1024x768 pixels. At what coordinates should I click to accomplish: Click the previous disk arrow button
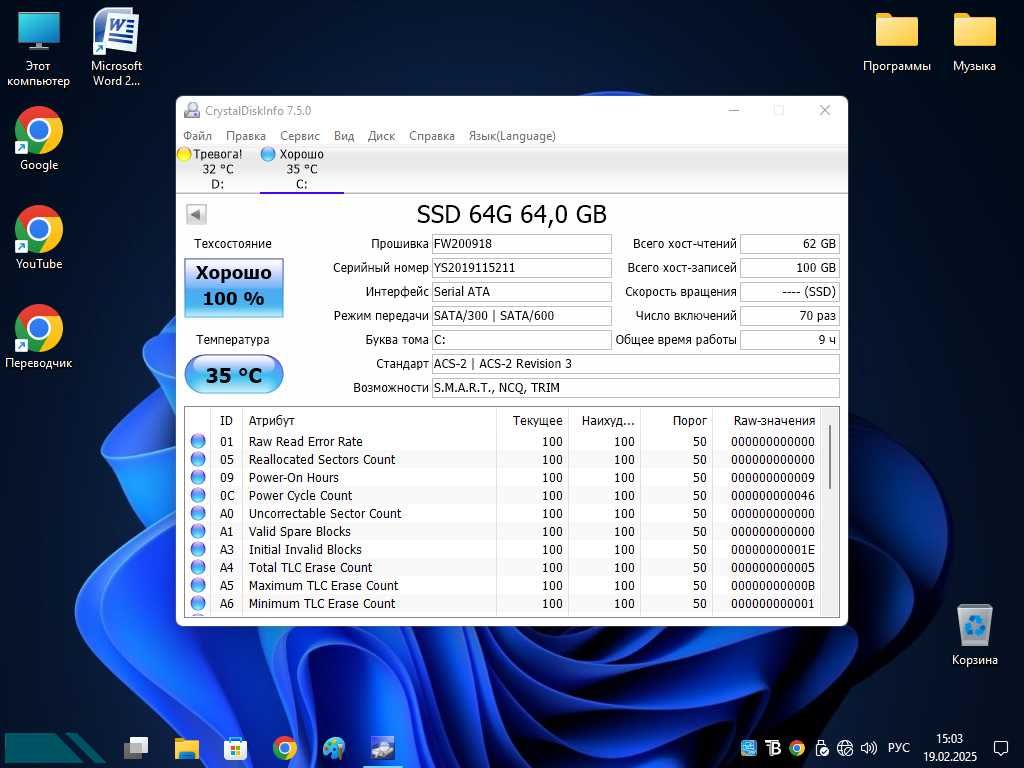pos(196,214)
